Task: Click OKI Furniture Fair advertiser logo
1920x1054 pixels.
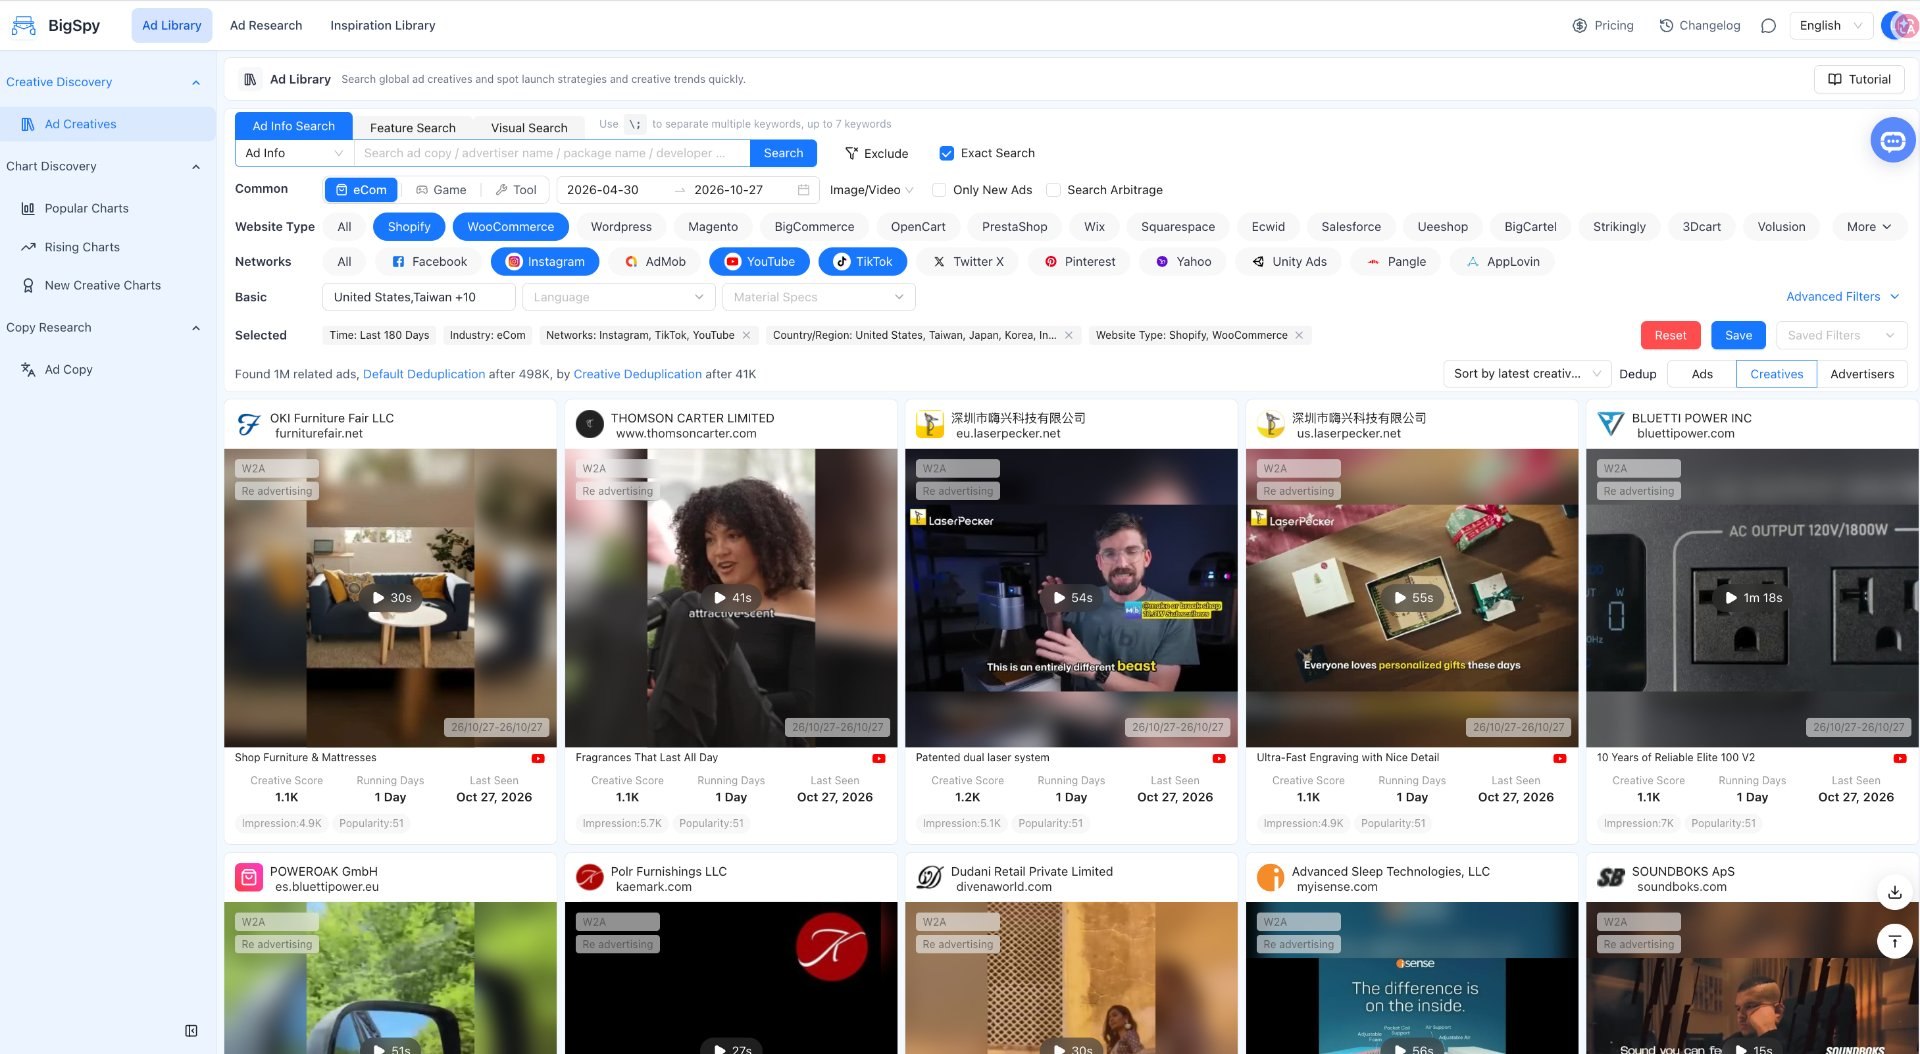Action: (x=249, y=425)
